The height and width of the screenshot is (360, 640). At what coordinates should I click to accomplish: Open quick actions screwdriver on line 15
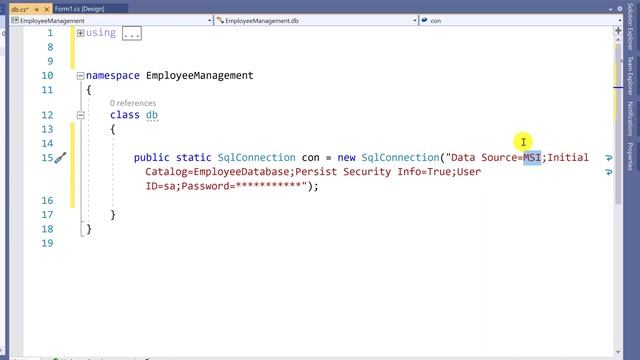point(60,158)
